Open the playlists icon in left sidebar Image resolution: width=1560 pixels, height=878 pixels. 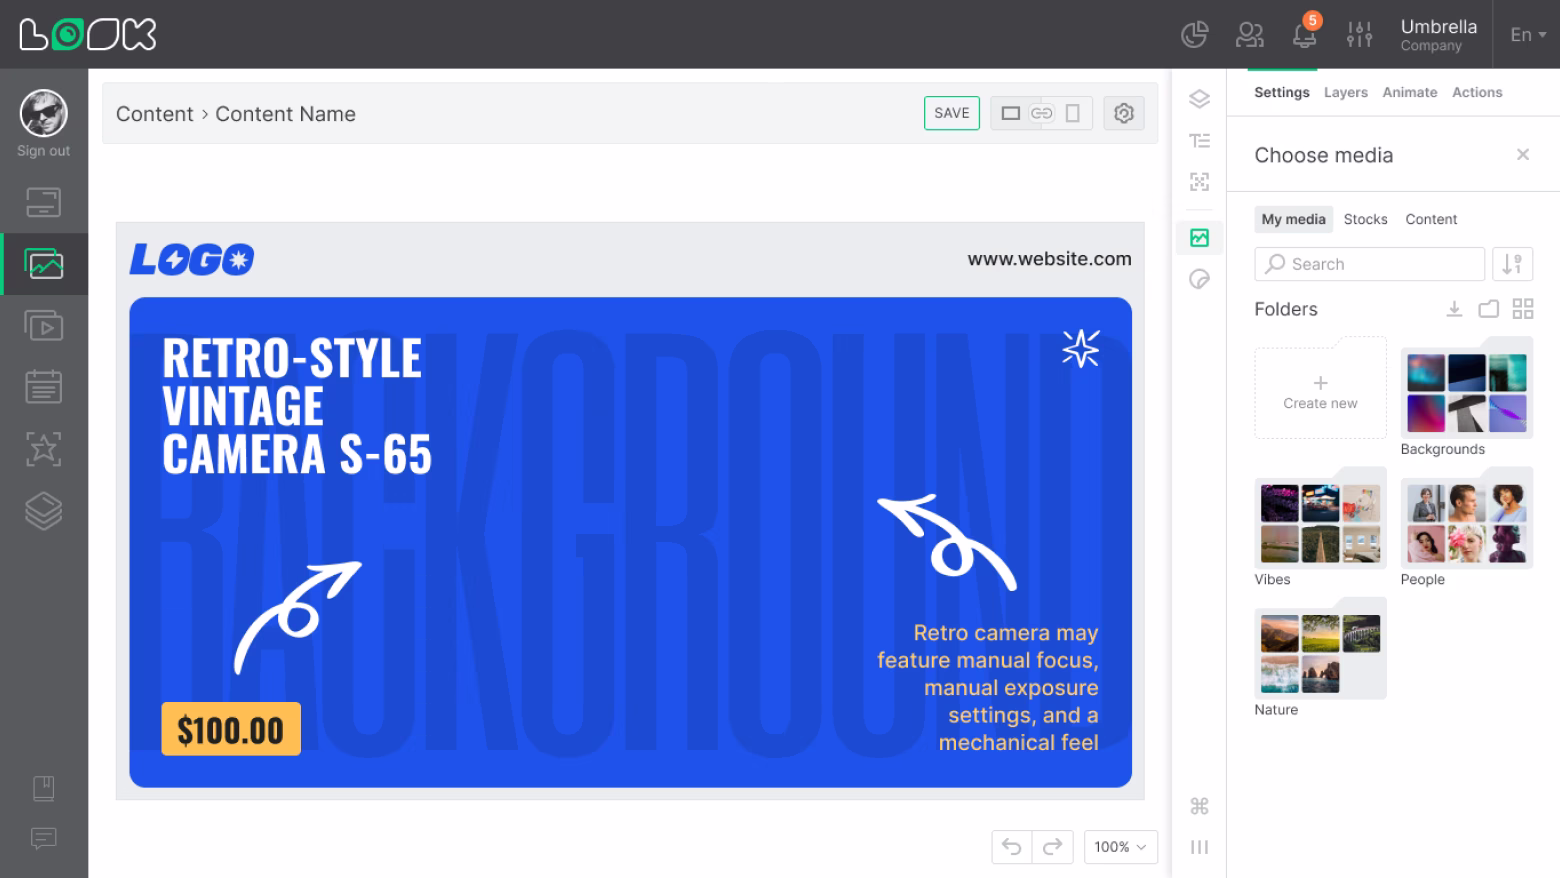(x=44, y=326)
